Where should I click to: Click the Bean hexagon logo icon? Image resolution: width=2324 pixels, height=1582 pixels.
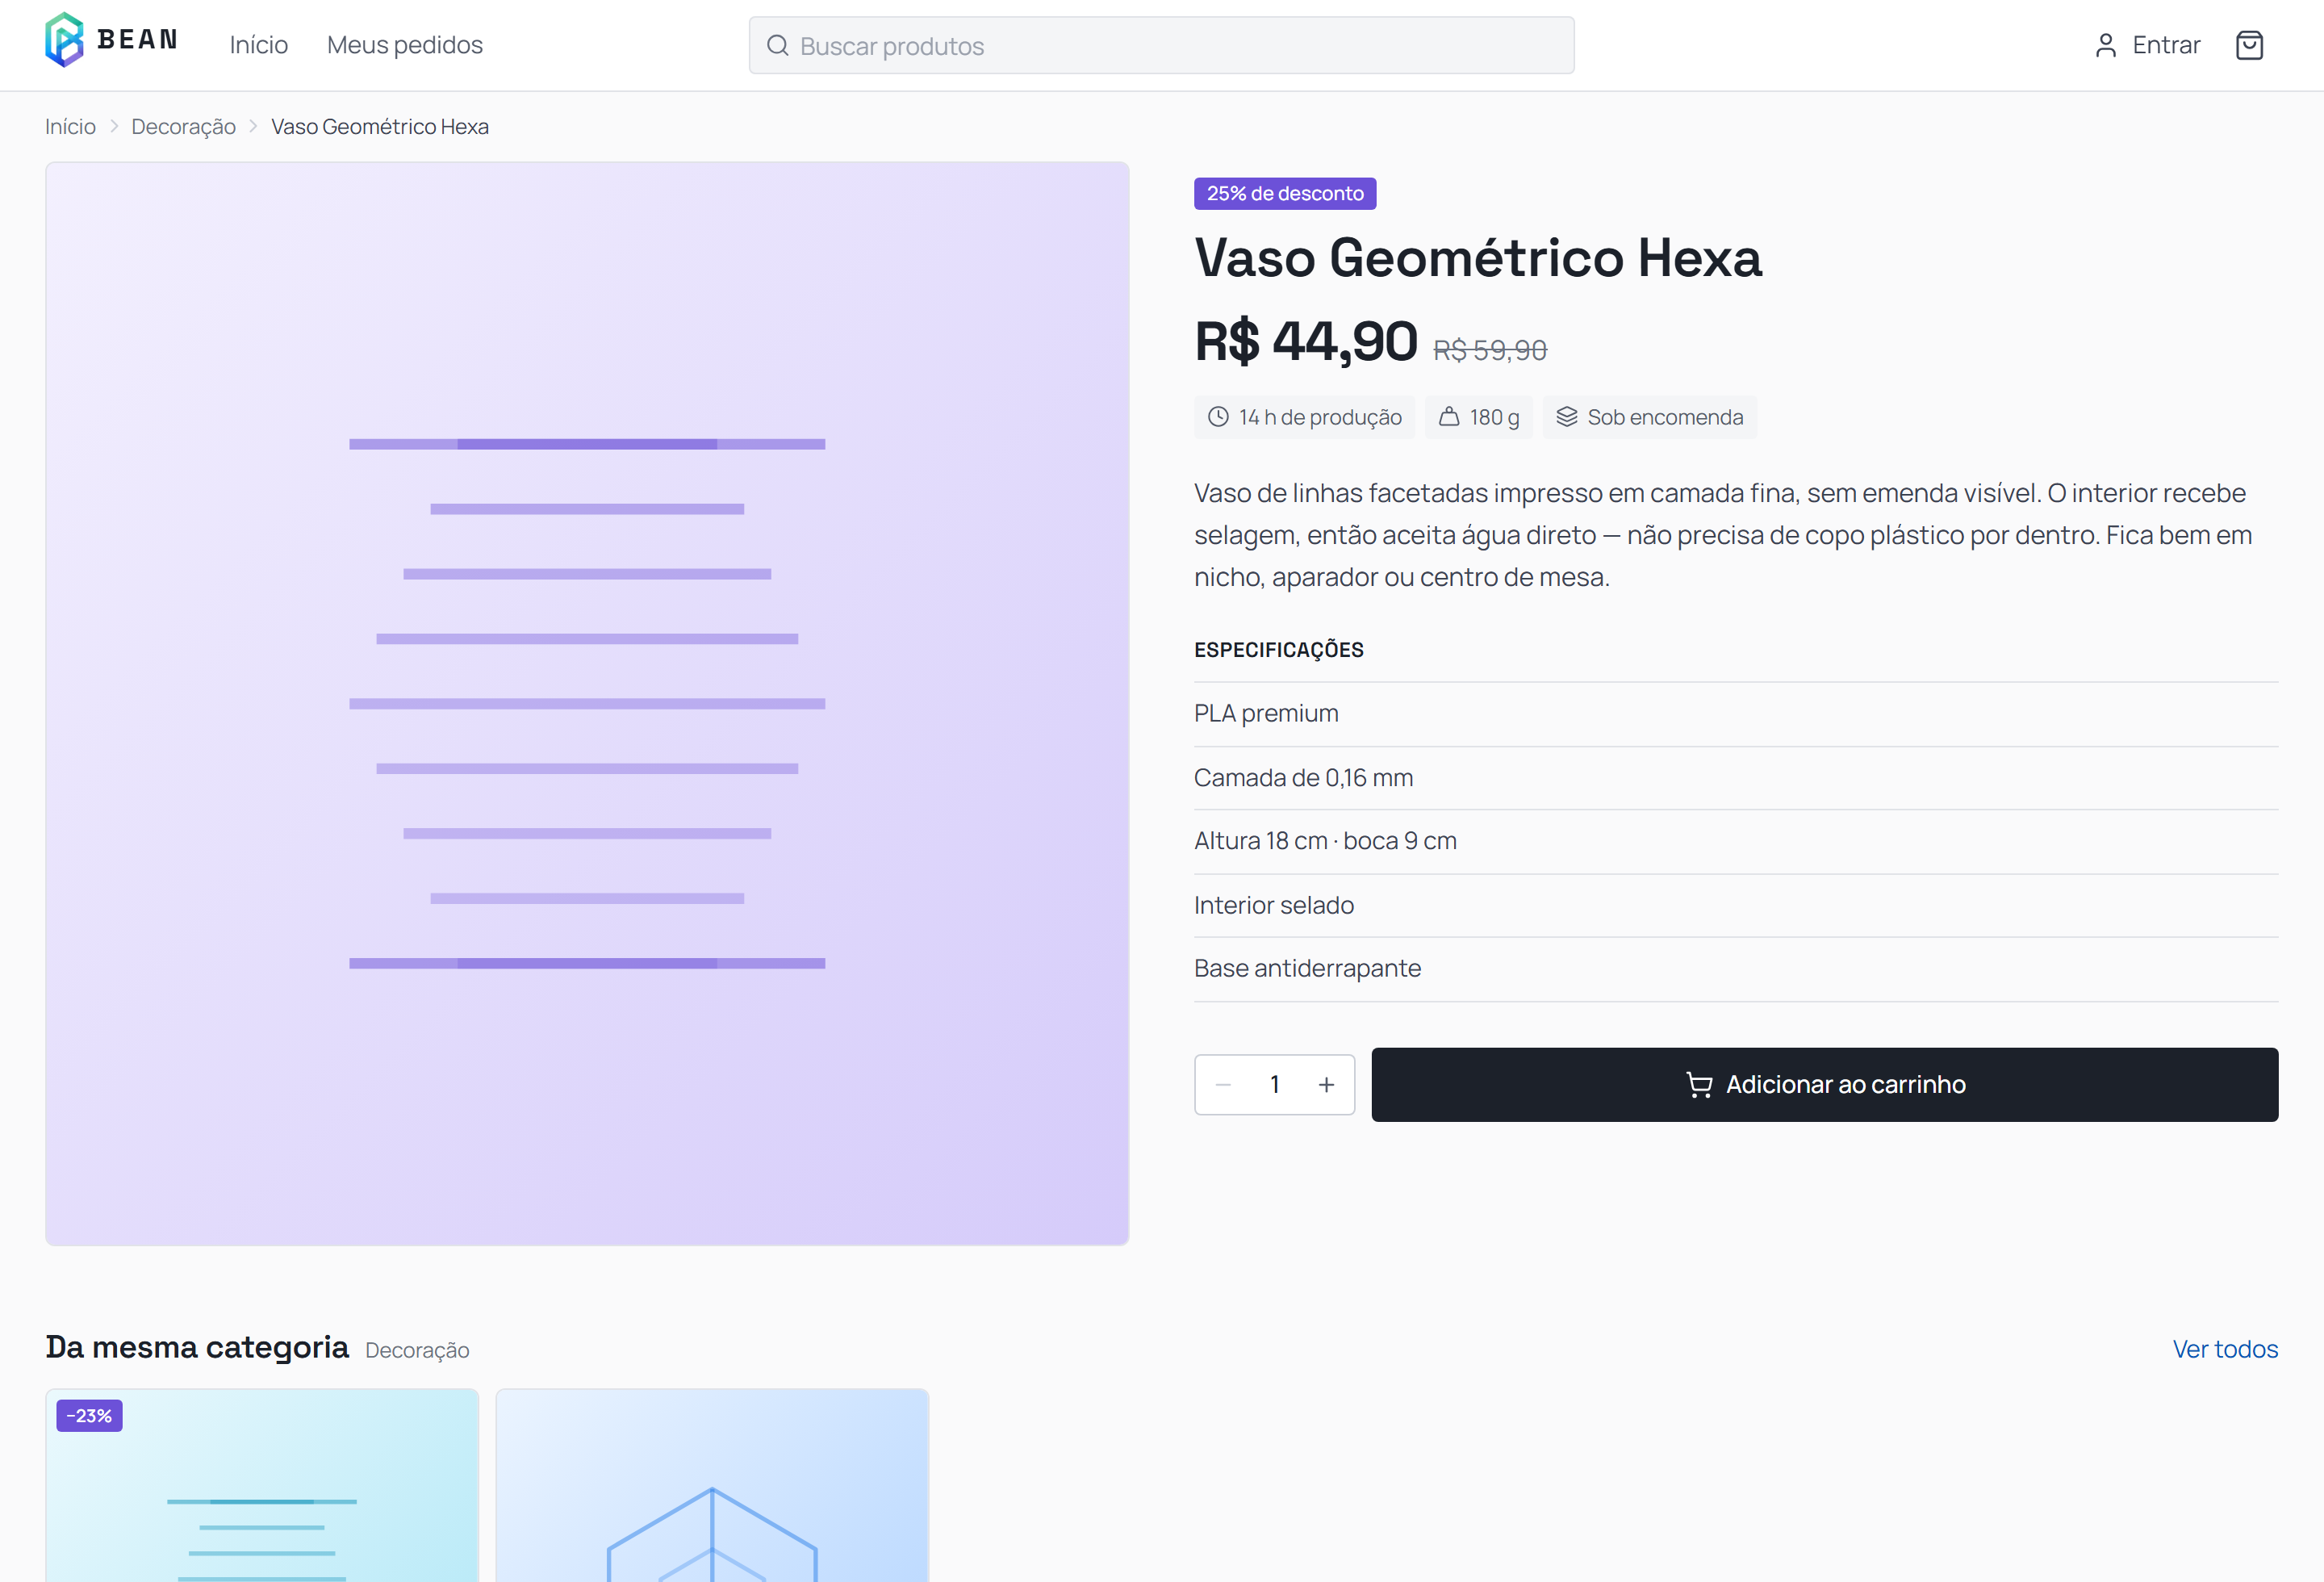tap(64, 40)
